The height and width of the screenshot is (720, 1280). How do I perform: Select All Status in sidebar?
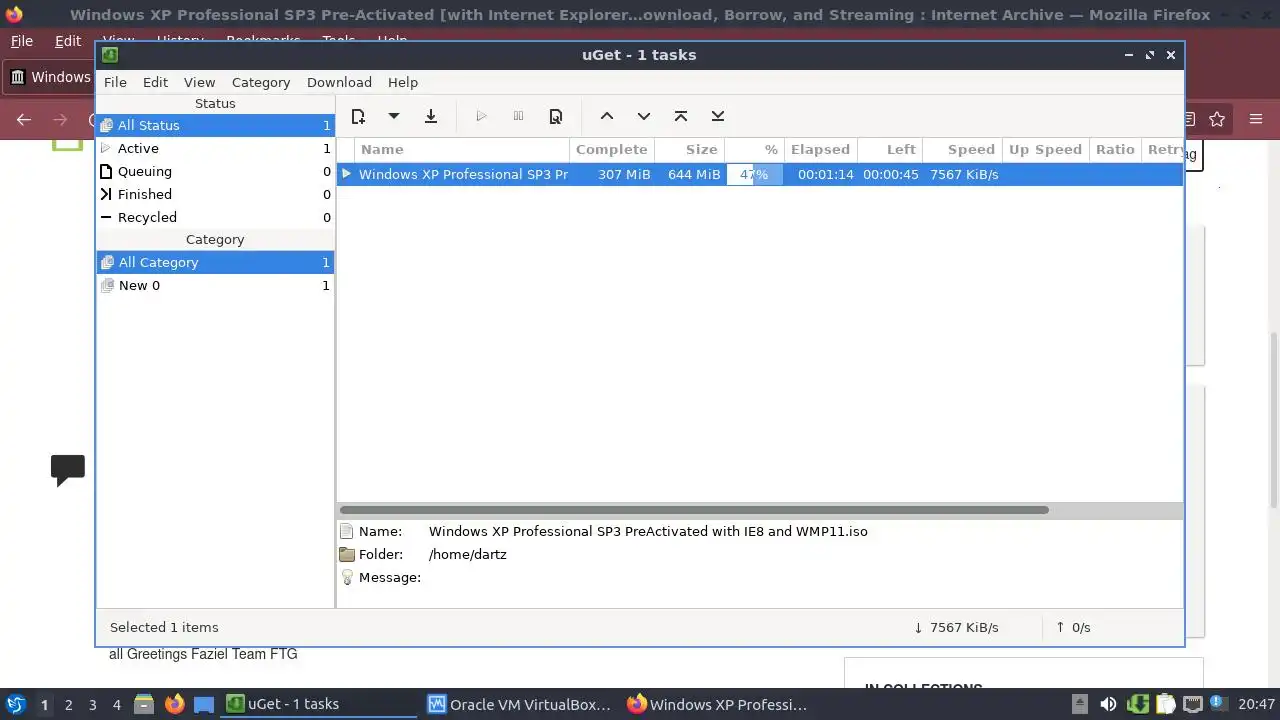tap(215, 125)
